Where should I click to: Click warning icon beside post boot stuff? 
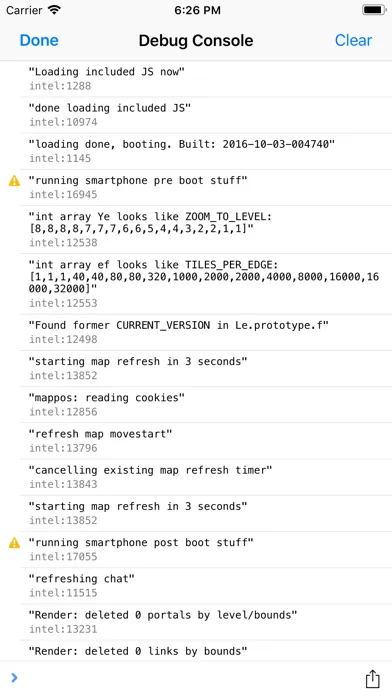point(15,543)
